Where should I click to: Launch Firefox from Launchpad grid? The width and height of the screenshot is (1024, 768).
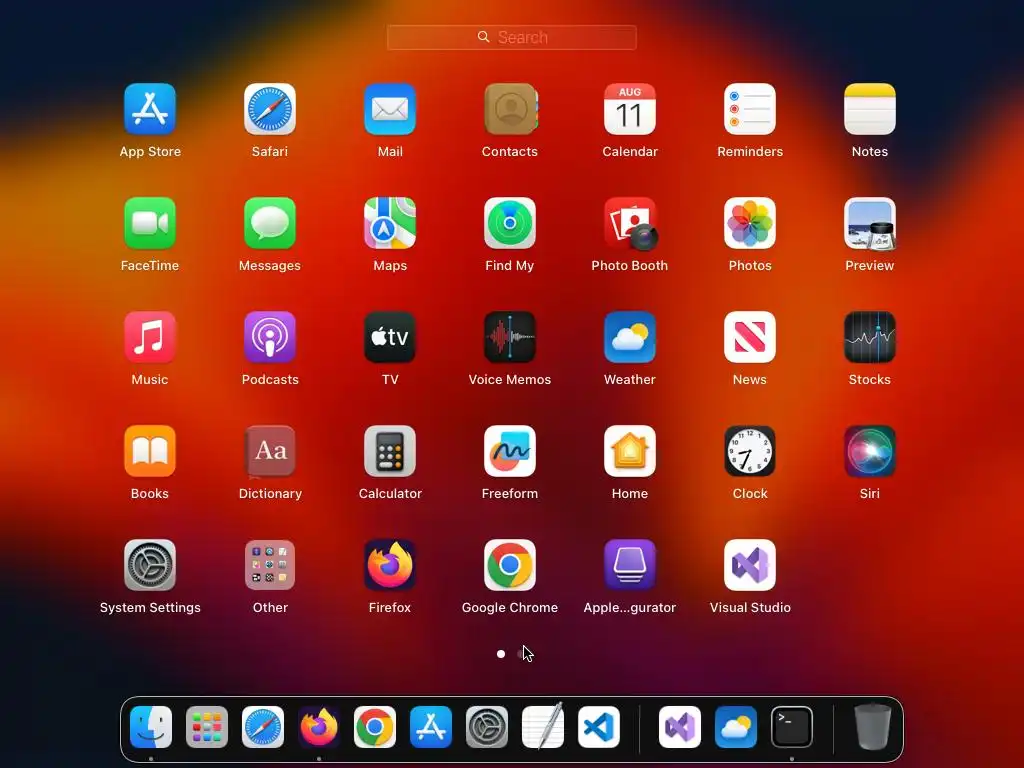[390, 565]
